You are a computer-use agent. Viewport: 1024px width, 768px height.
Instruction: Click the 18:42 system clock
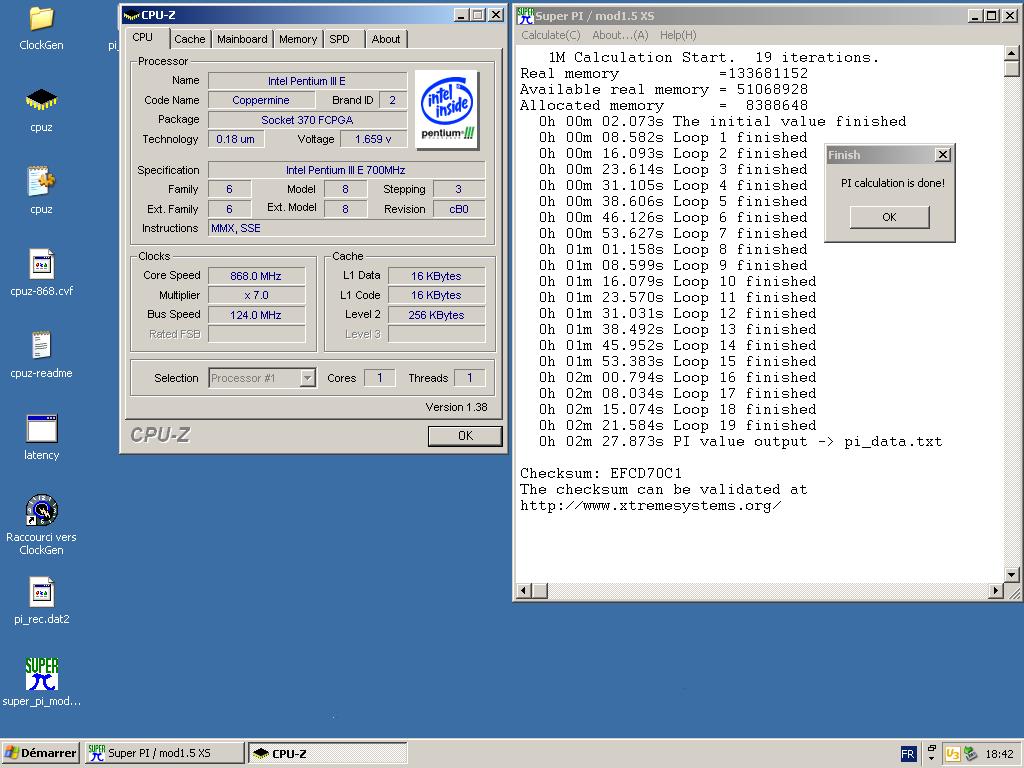point(999,754)
